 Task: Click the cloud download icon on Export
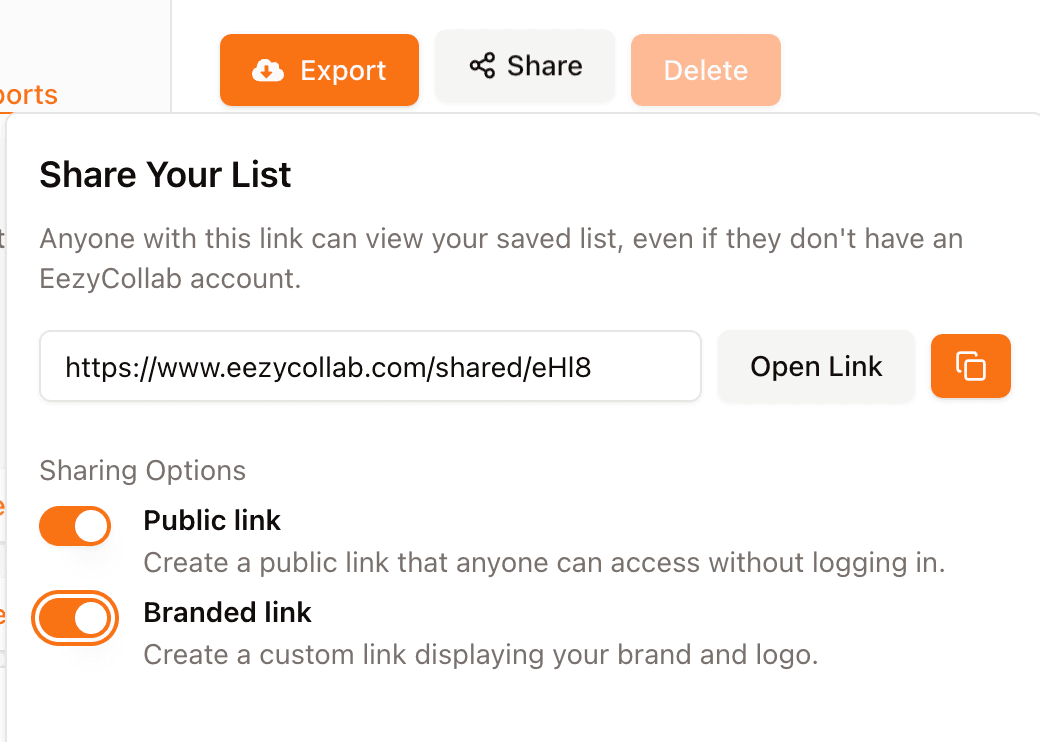[268, 70]
